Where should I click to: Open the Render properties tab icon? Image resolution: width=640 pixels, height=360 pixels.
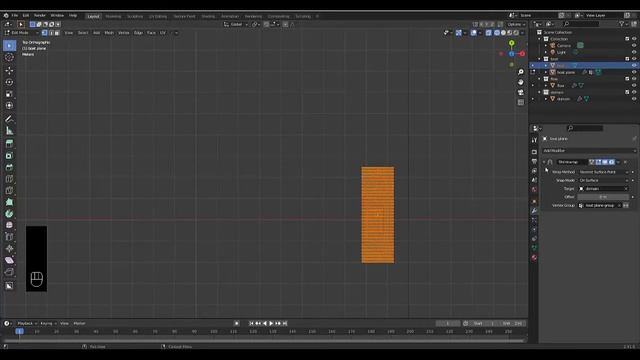click(x=534, y=152)
